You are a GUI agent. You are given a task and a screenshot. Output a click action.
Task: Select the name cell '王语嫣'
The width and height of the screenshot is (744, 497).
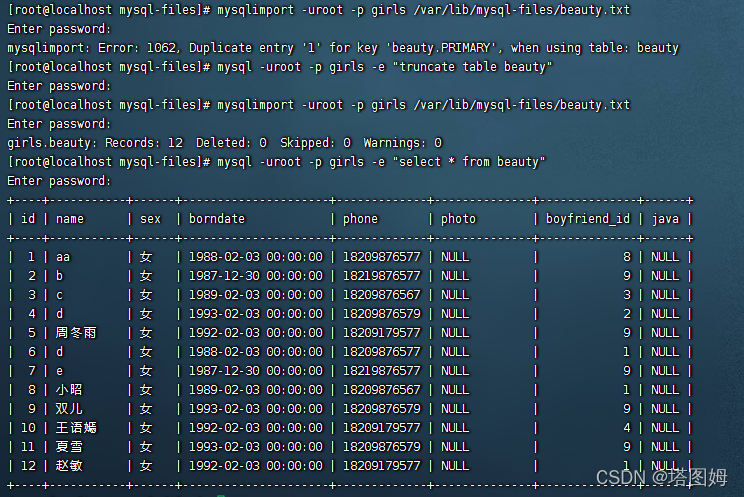[76, 428]
